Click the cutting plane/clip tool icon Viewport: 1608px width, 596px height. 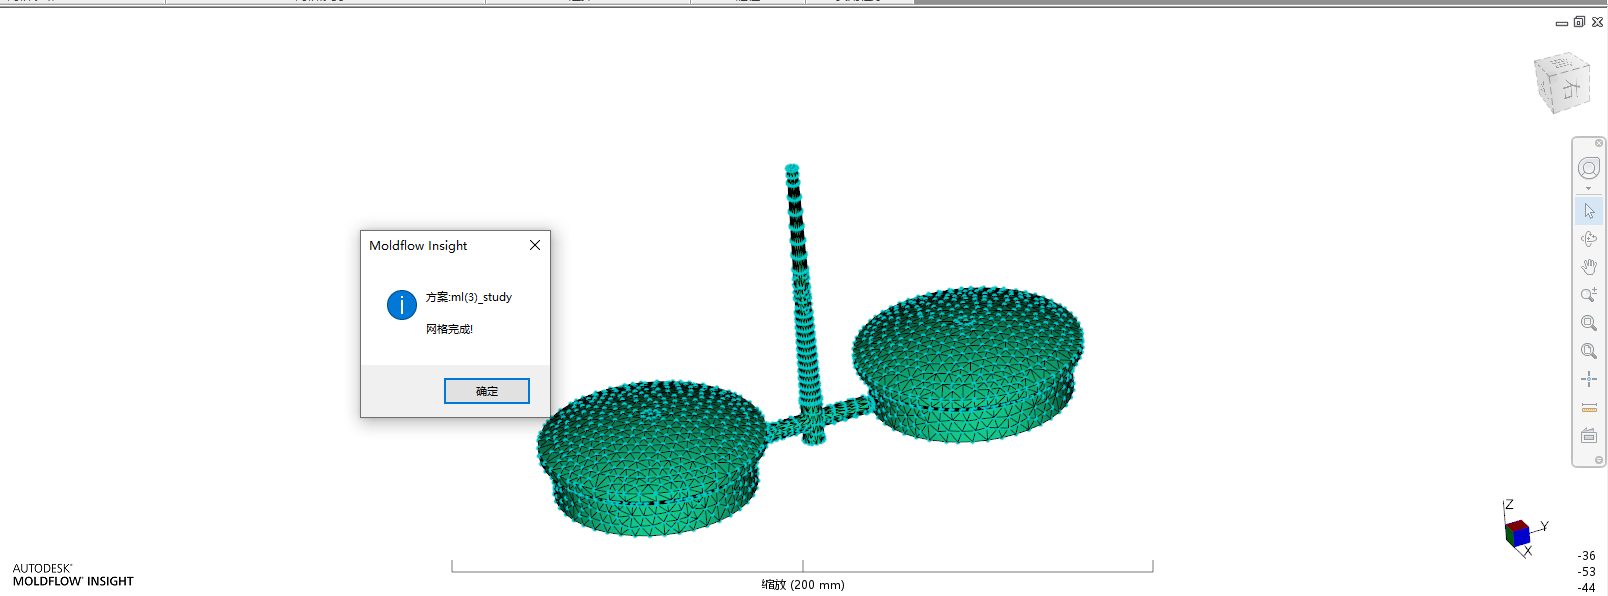click(x=1589, y=435)
